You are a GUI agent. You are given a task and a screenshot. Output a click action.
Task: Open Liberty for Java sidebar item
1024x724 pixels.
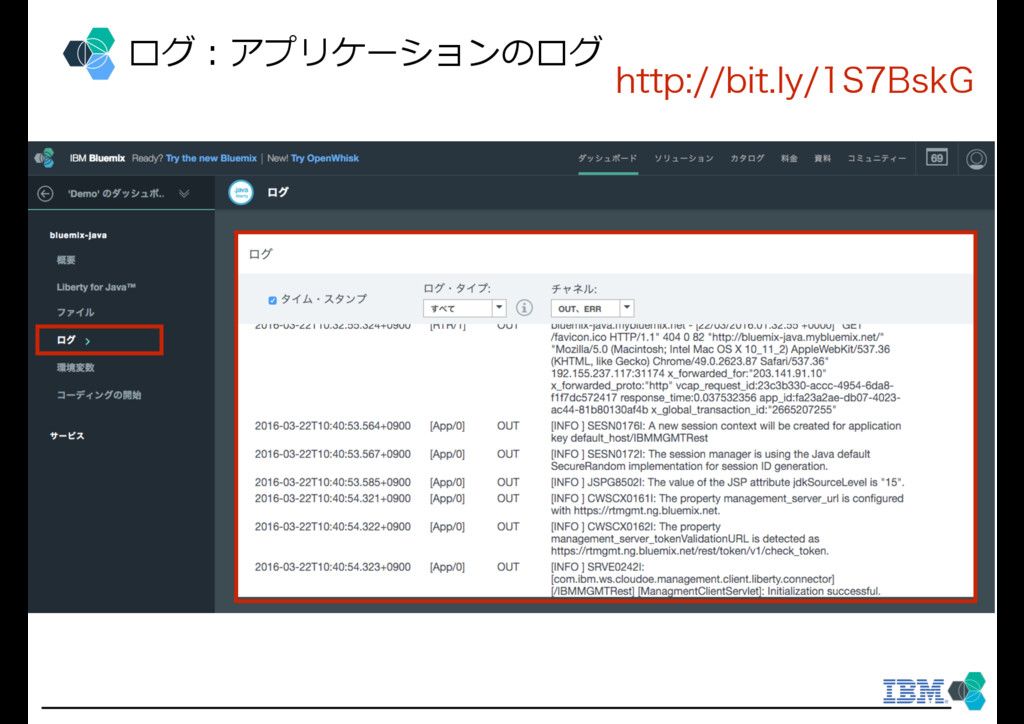tap(96, 287)
